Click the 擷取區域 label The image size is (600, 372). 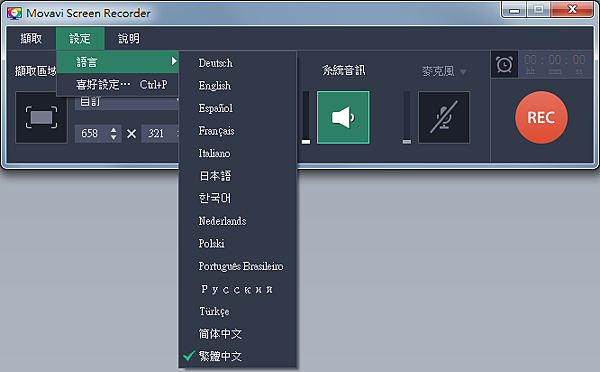click(x=35, y=71)
